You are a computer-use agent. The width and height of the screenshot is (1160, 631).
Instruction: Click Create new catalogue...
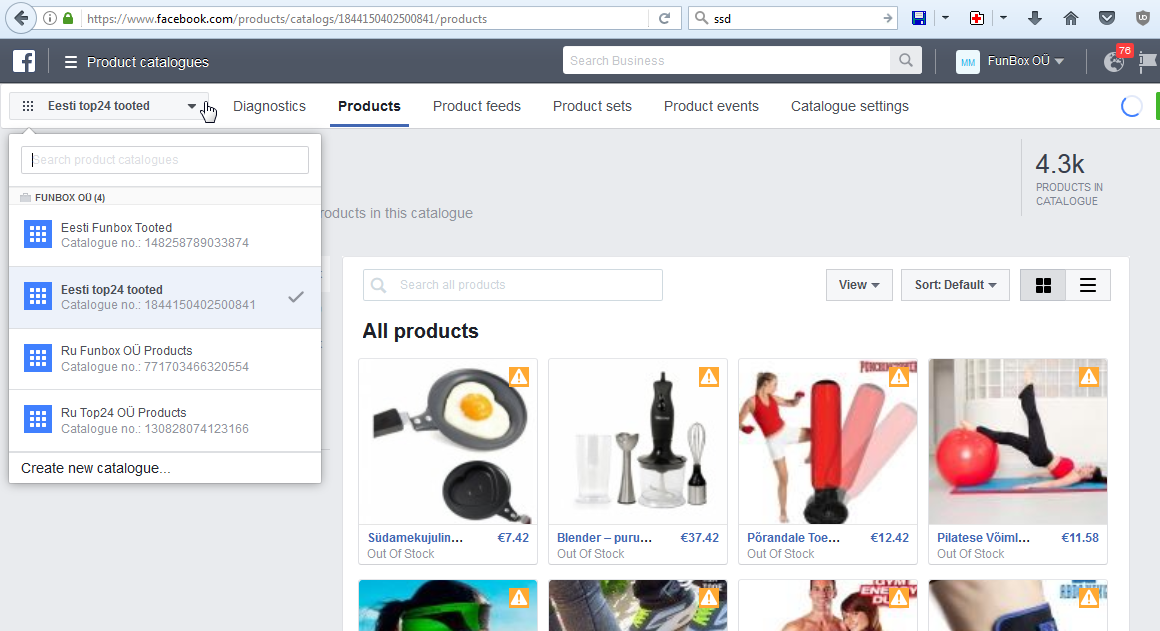point(95,468)
